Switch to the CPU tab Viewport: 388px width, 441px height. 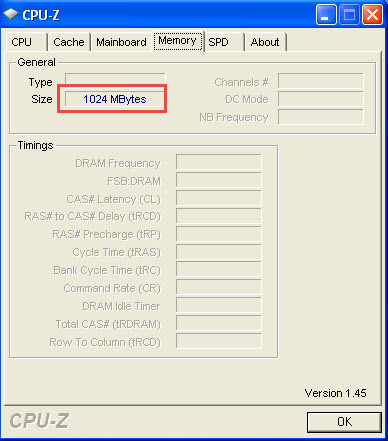pos(26,42)
